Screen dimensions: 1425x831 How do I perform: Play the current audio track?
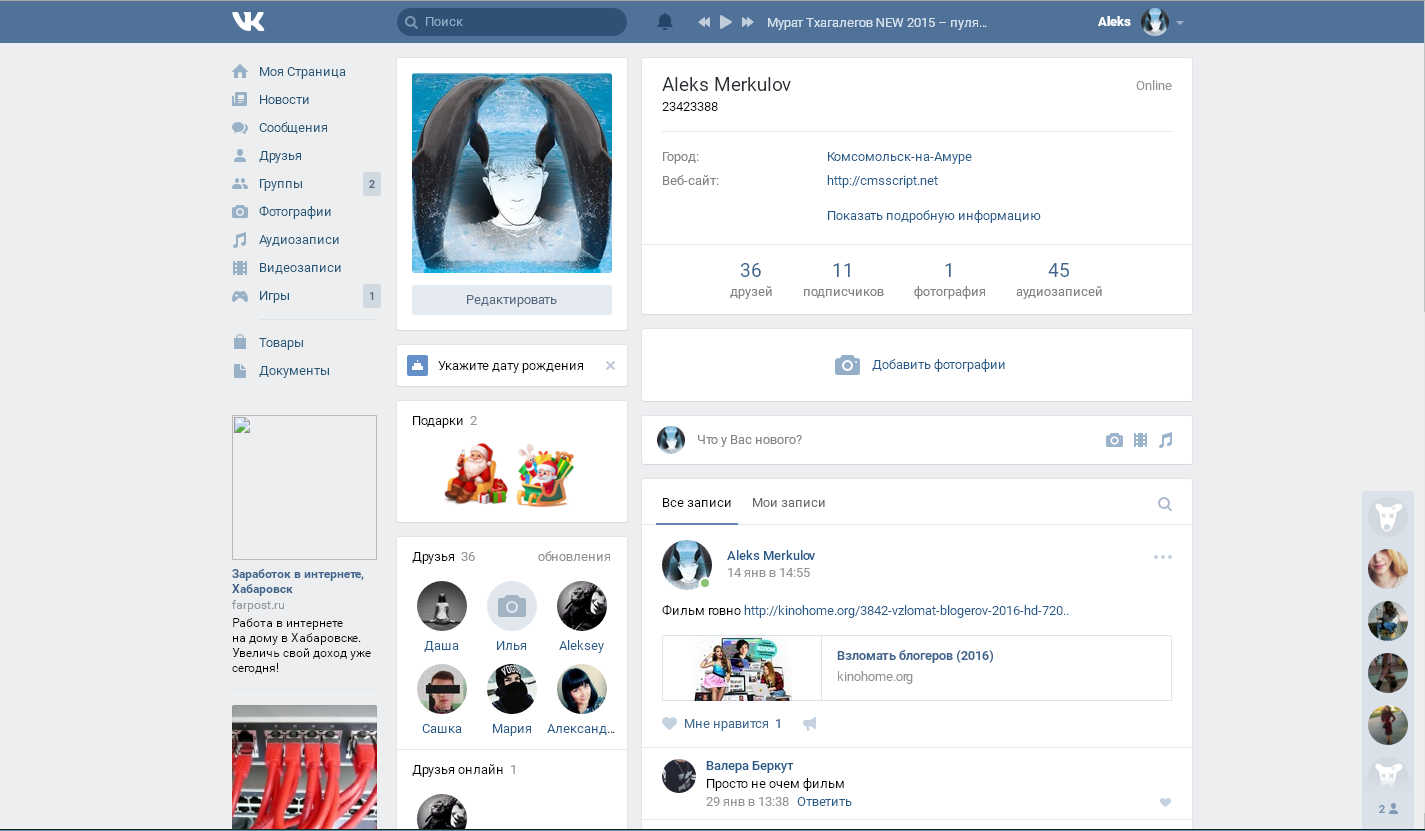click(x=726, y=22)
